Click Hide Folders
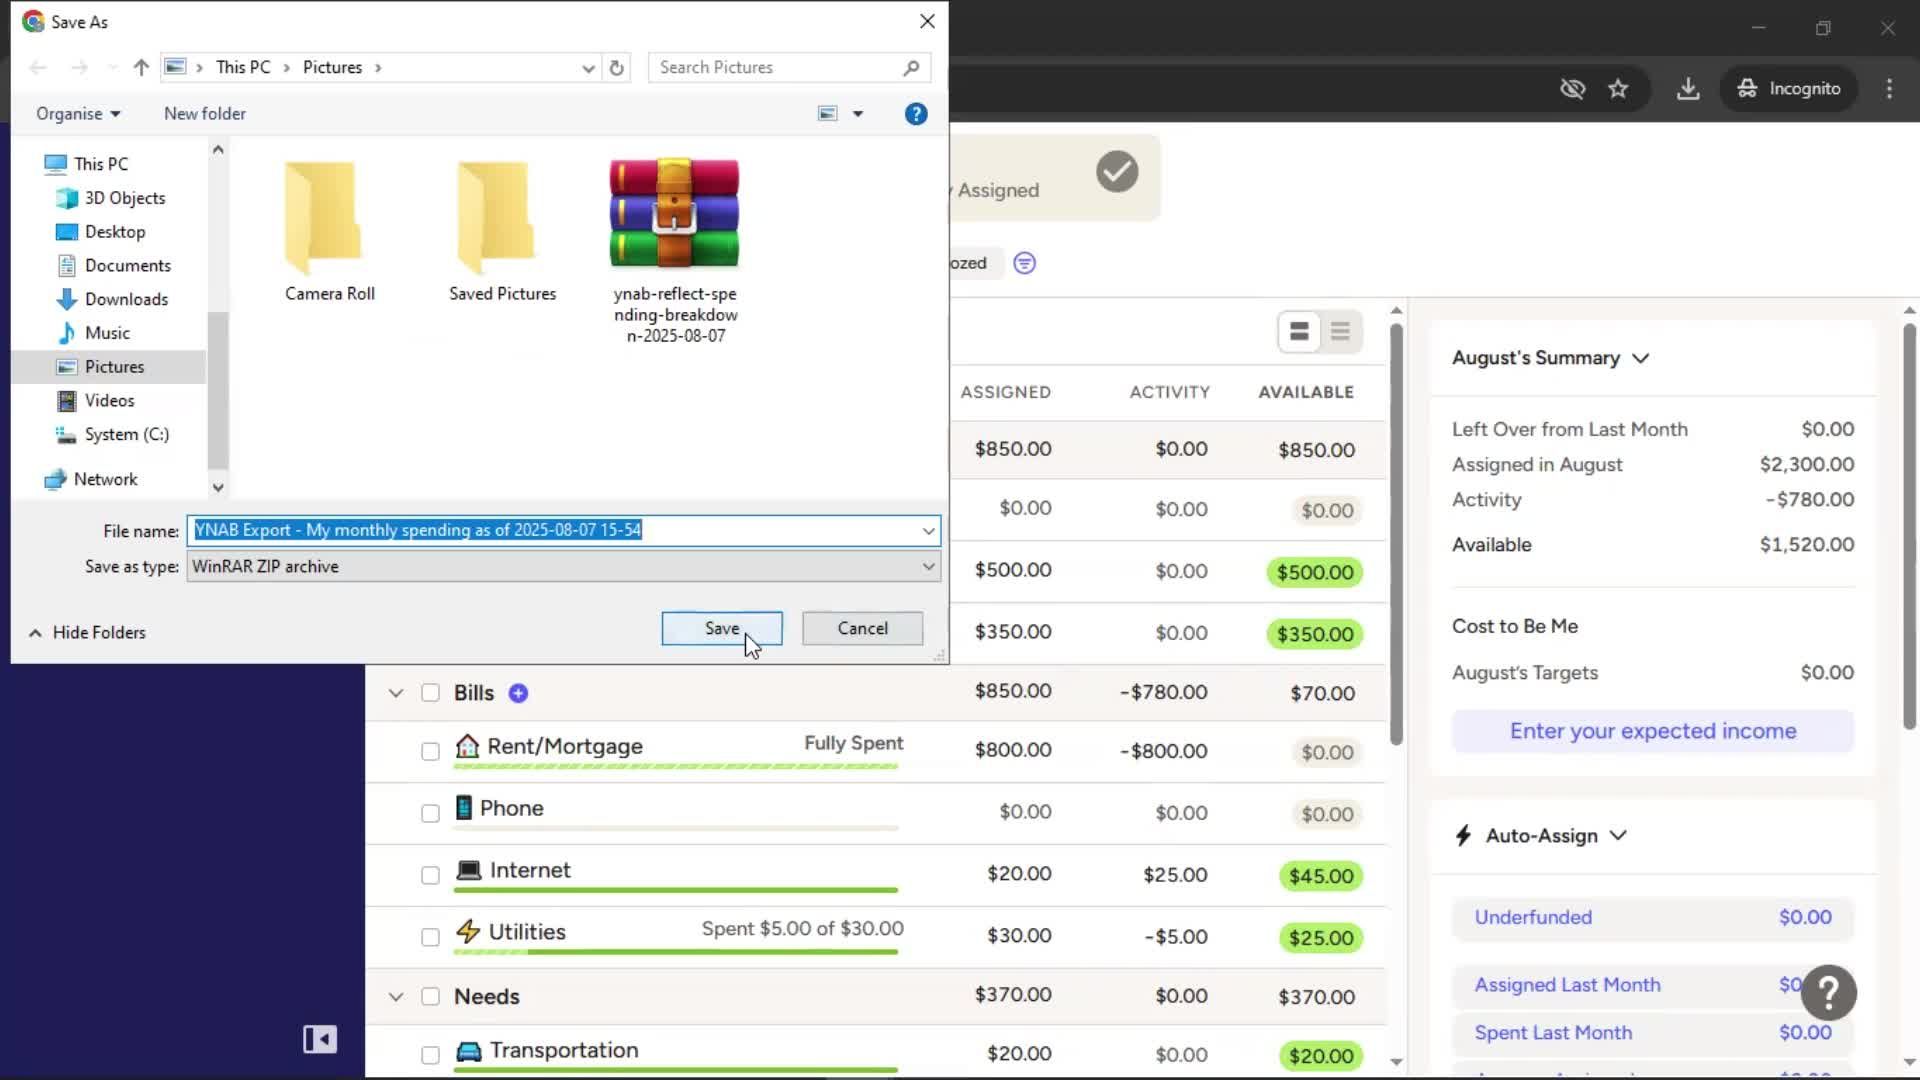The width and height of the screenshot is (1920, 1080). [88, 632]
